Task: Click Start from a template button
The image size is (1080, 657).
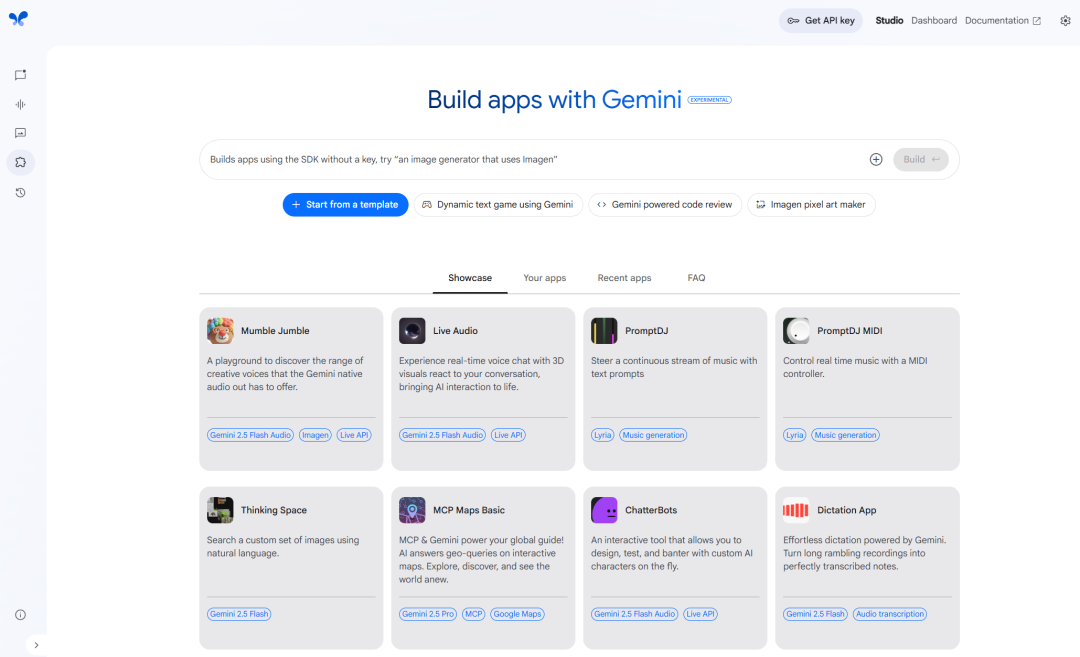Action: [345, 205]
